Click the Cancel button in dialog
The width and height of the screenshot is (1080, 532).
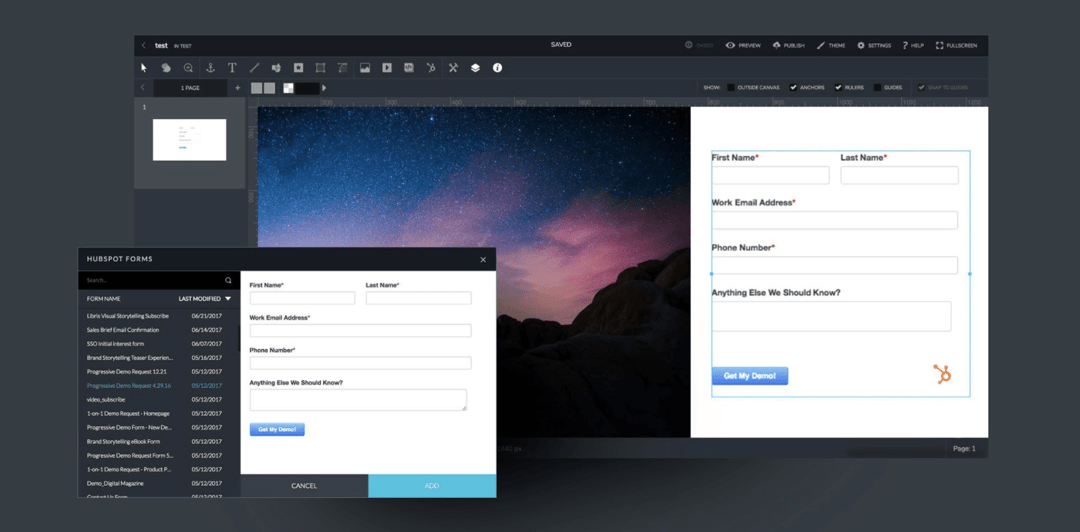304,486
